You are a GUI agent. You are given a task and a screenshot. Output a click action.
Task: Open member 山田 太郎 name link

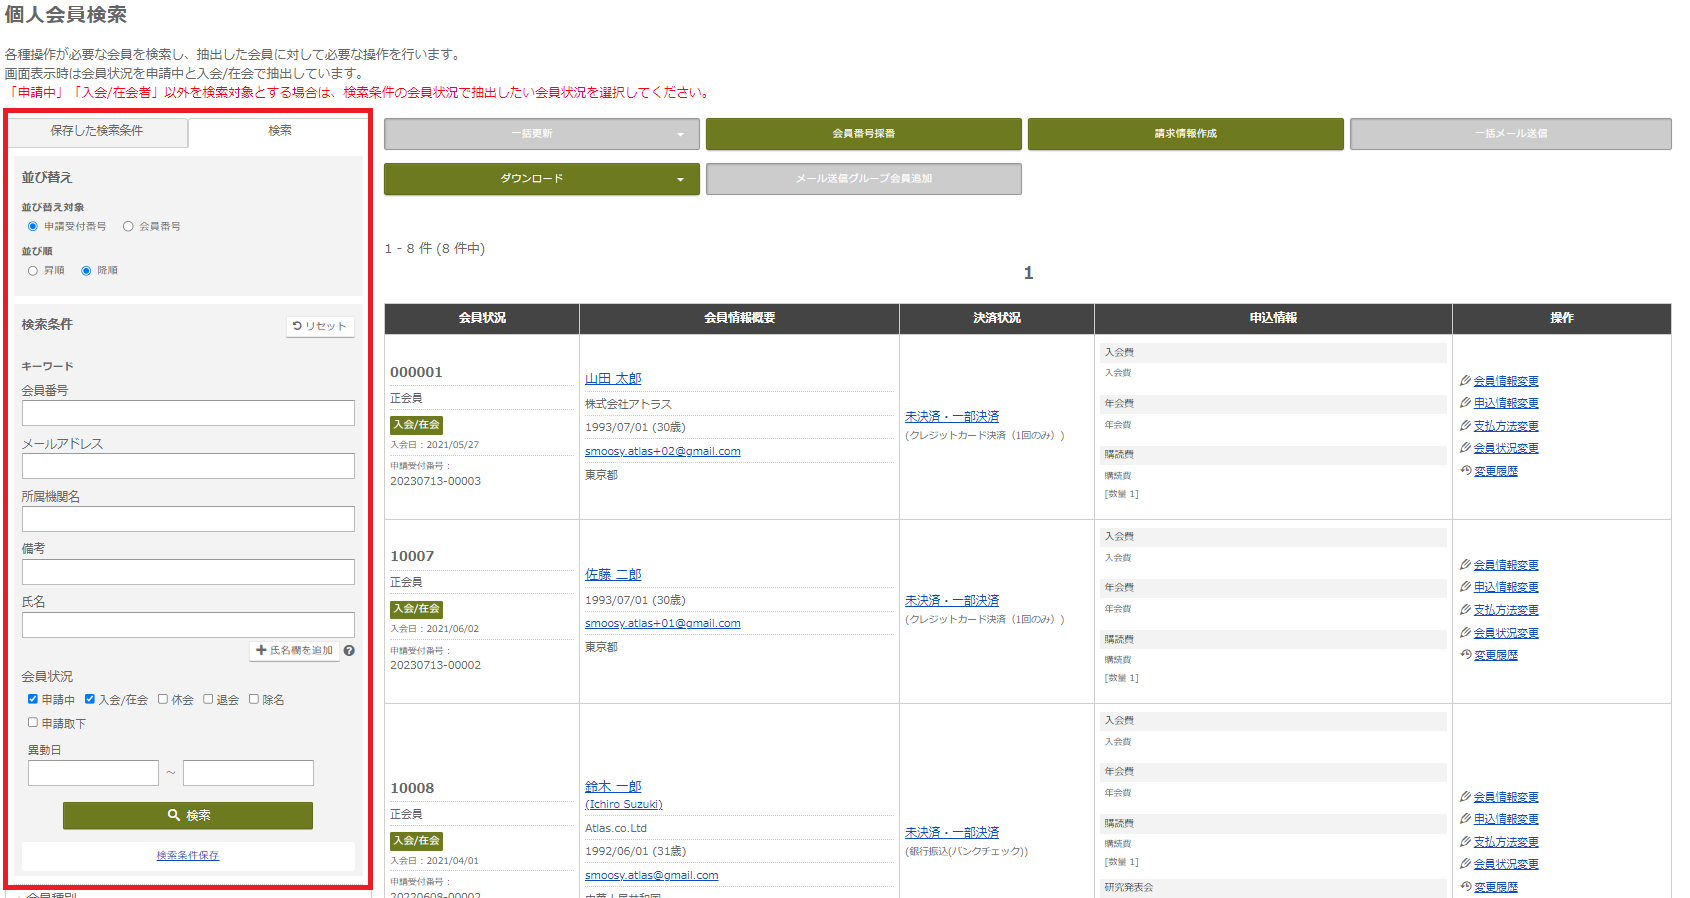coord(613,379)
